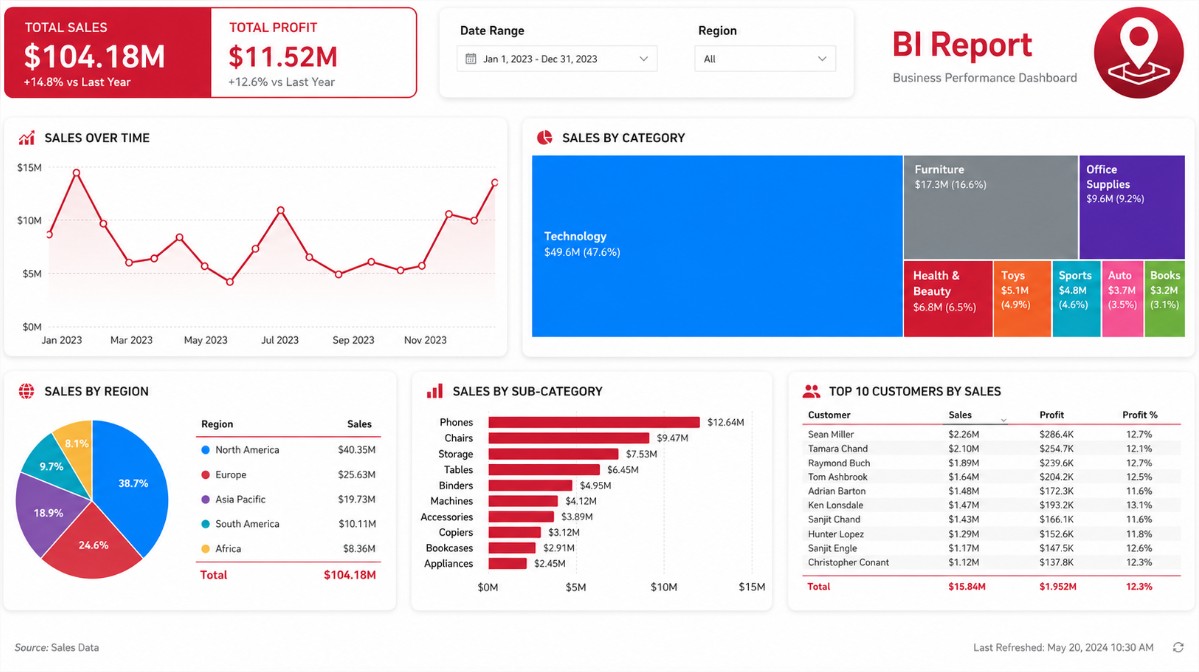Select customer Adrian Barton
The height and width of the screenshot is (672, 1199).
tap(991, 492)
